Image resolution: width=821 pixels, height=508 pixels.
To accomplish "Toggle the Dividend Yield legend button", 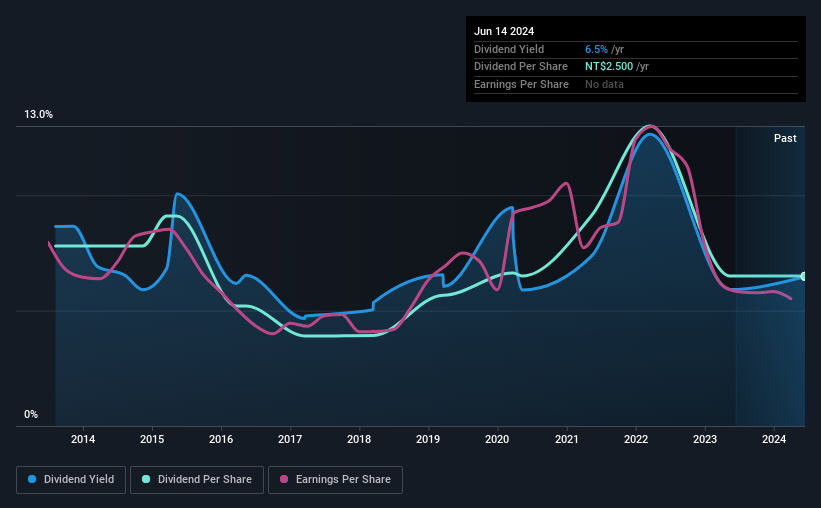I will (71, 480).
